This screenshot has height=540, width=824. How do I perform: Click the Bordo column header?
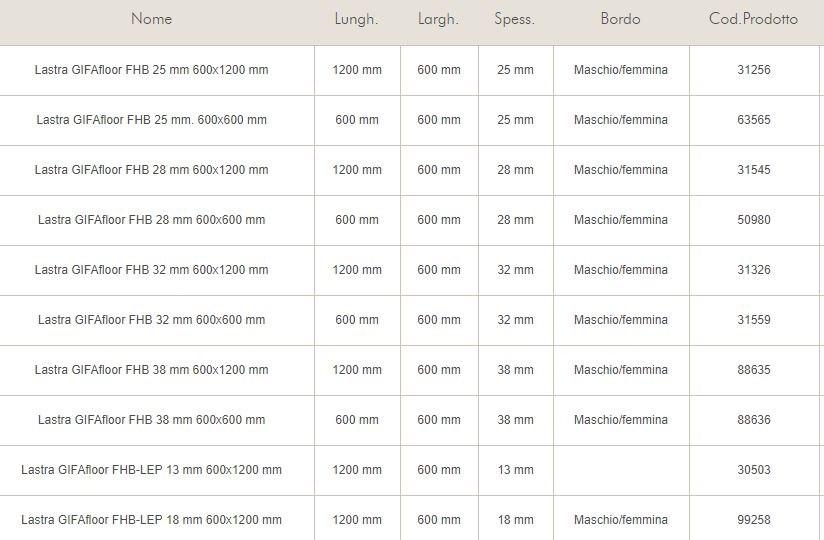coord(620,19)
